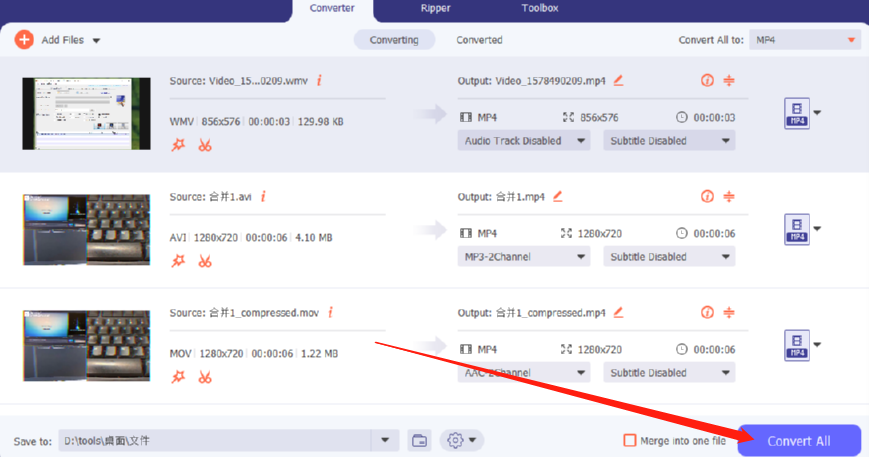Image resolution: width=869 pixels, height=457 pixels.
Task: Open the compress settings icon for 合并1_compressed.mp4
Action: (x=729, y=312)
